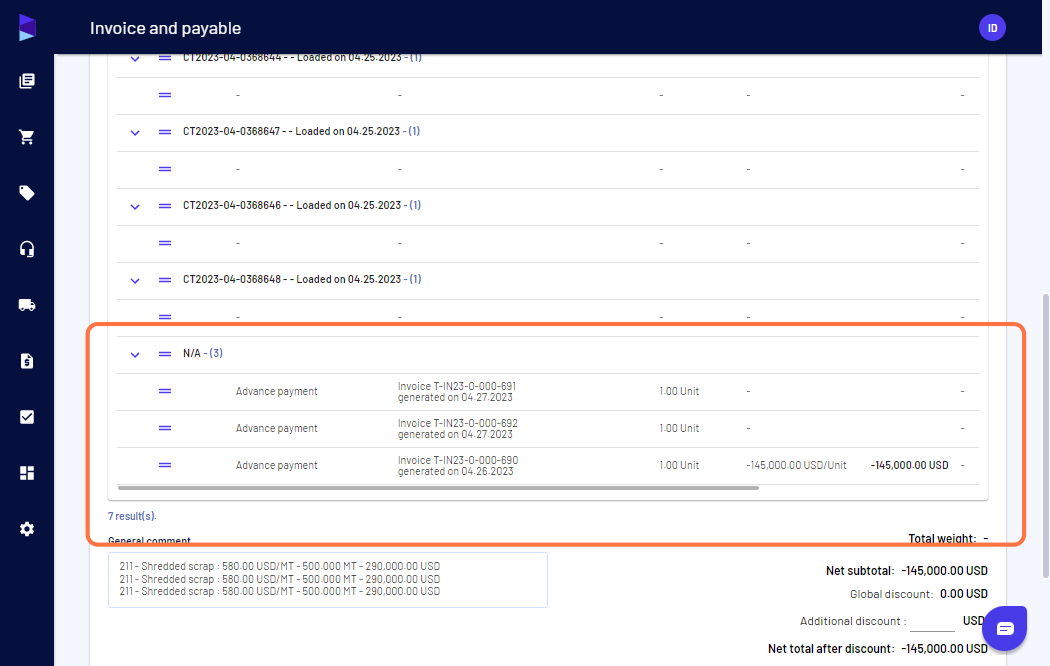Grab drag handle of empty row under CT2023-04-0368644
Screen dimensions: 1050x666
(x=165, y=95)
